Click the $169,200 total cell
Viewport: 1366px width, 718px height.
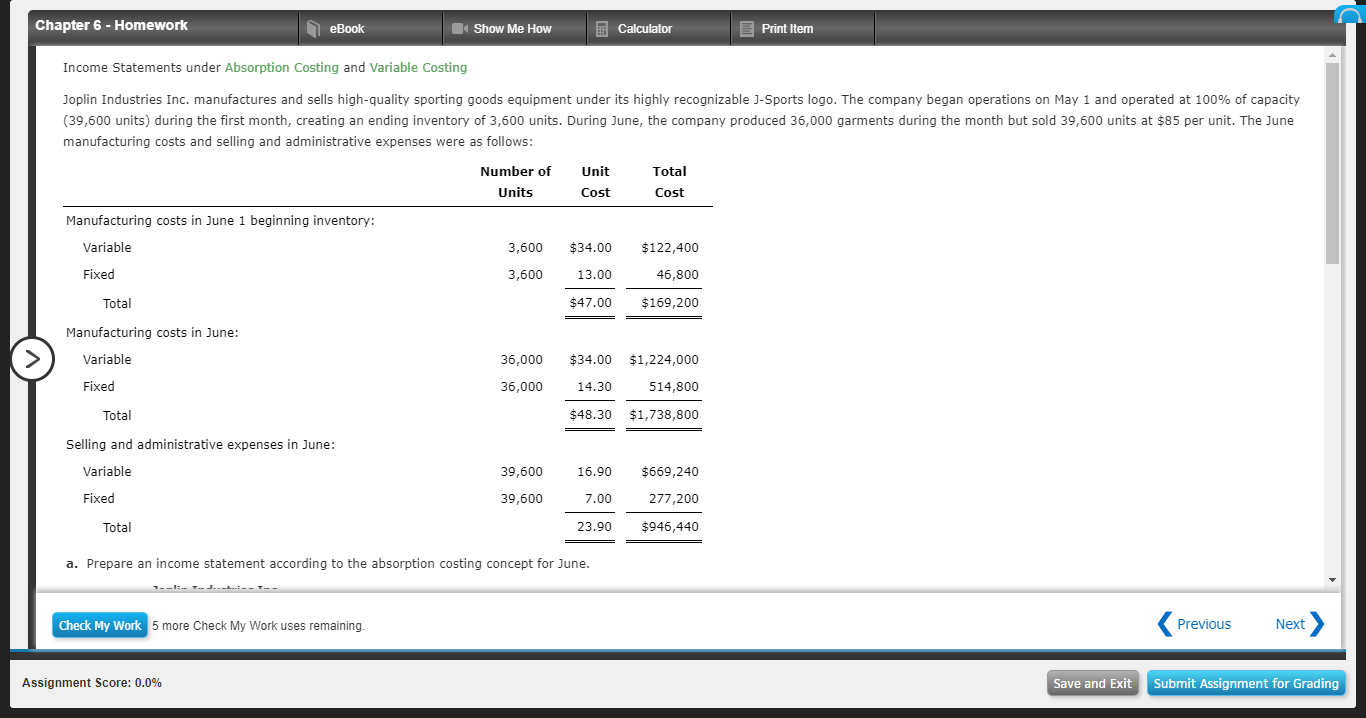coord(669,303)
